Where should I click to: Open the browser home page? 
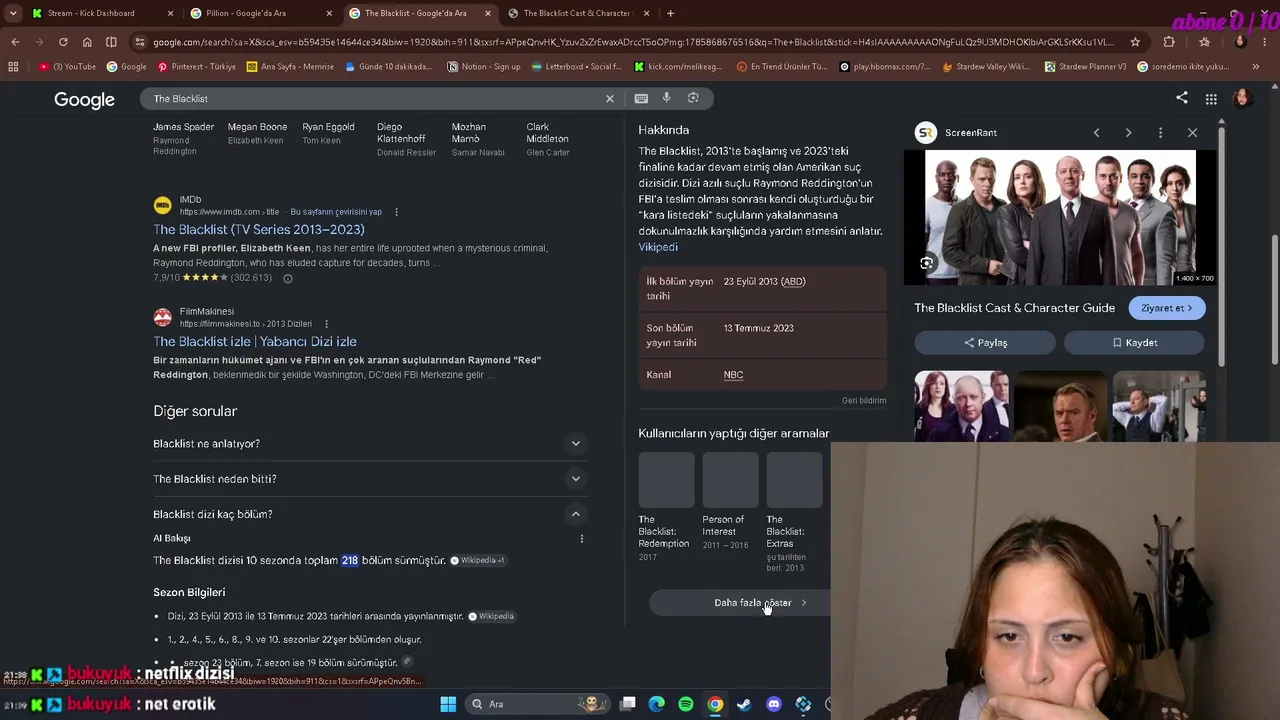pos(87,42)
